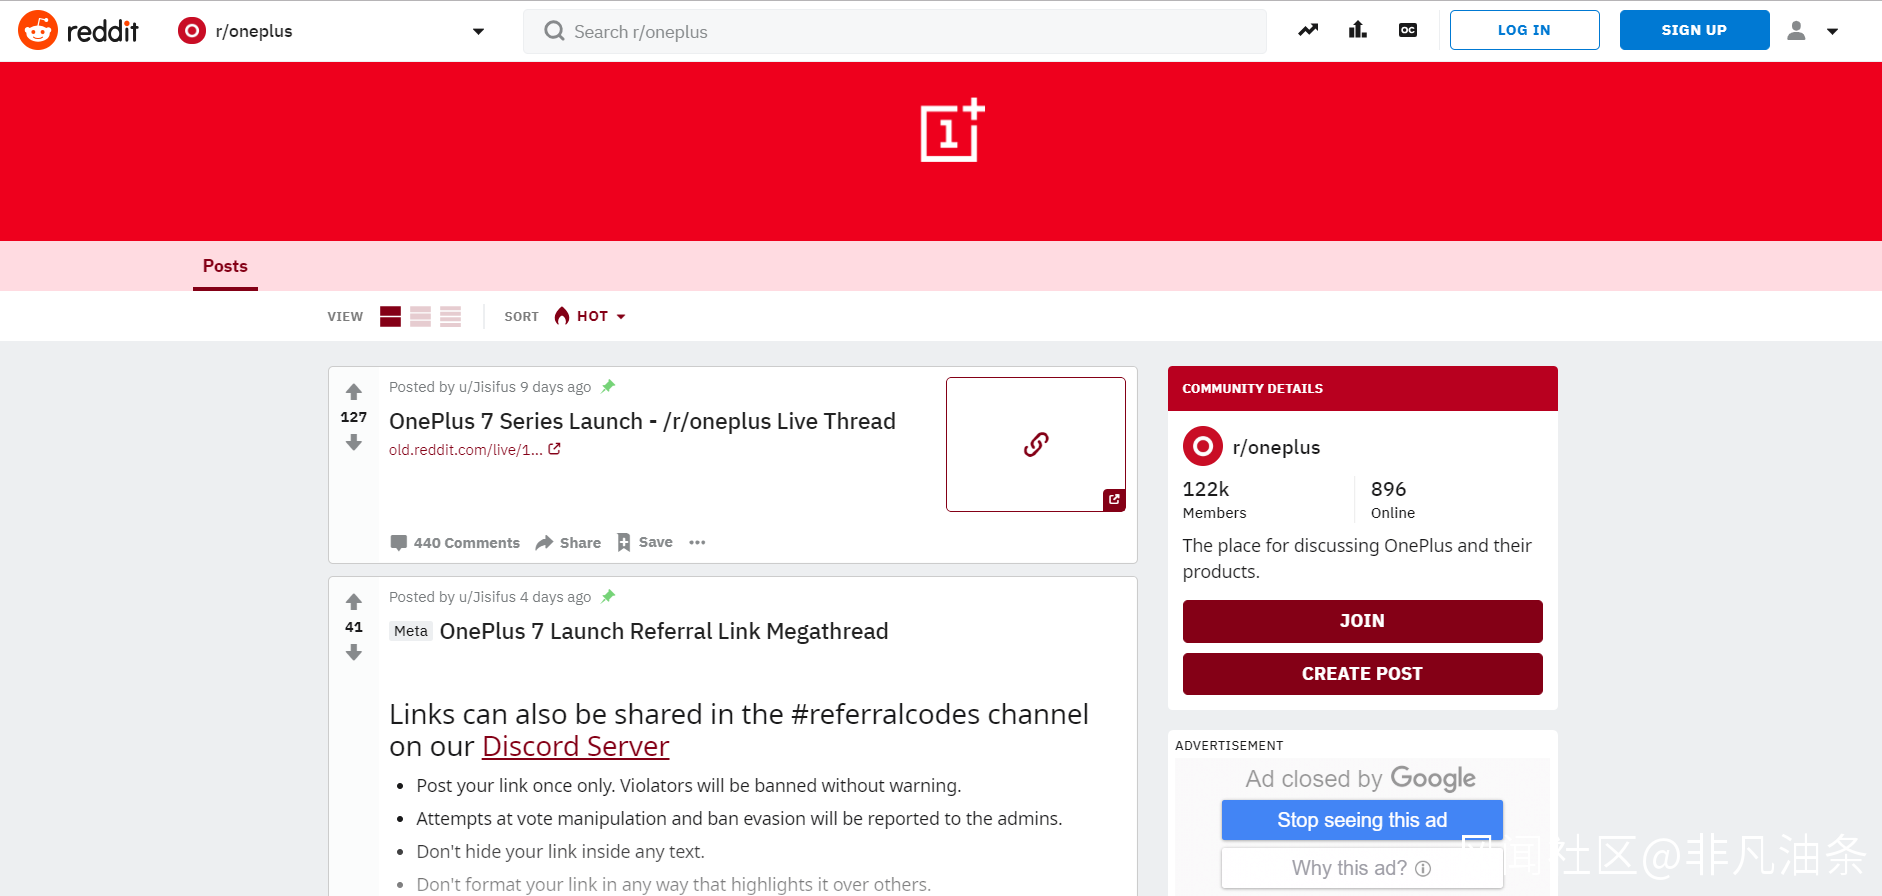Upvote the Referral Link Megathread post
The height and width of the screenshot is (896, 1882).
[354, 602]
